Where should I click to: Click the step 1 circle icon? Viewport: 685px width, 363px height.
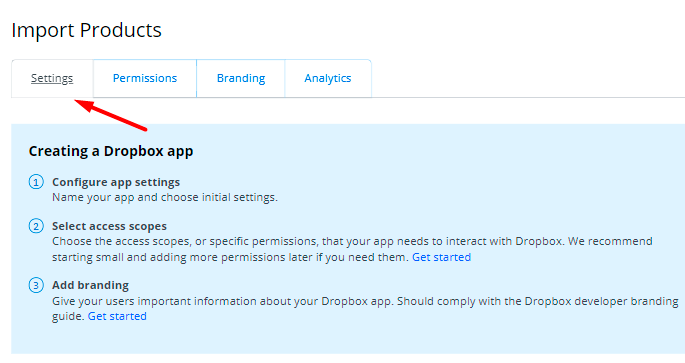click(36, 182)
